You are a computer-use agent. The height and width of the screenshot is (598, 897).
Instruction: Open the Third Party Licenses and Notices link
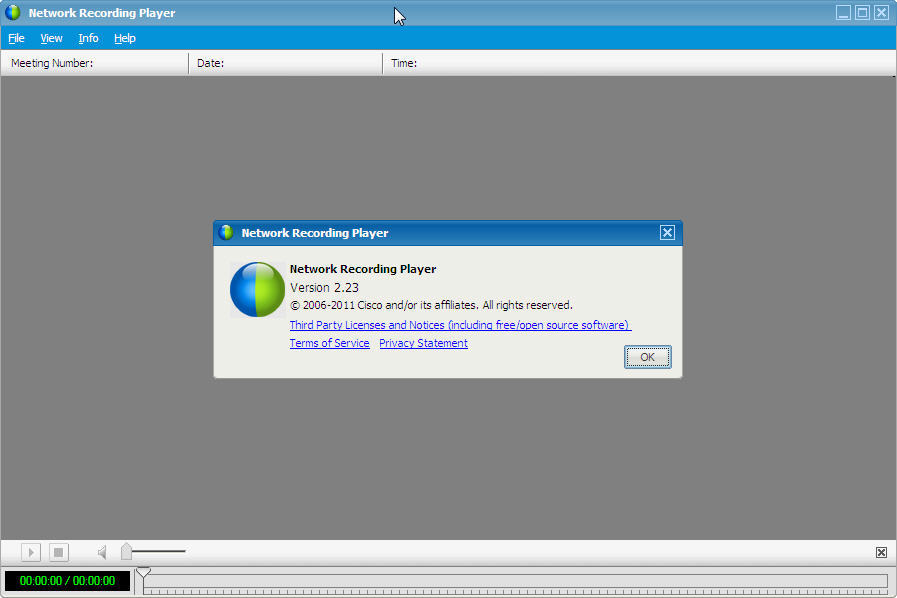(459, 324)
